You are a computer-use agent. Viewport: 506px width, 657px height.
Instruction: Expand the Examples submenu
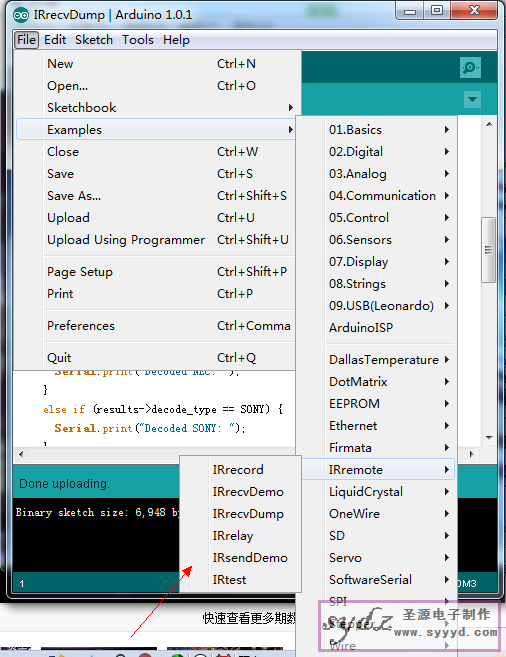(x=155, y=130)
